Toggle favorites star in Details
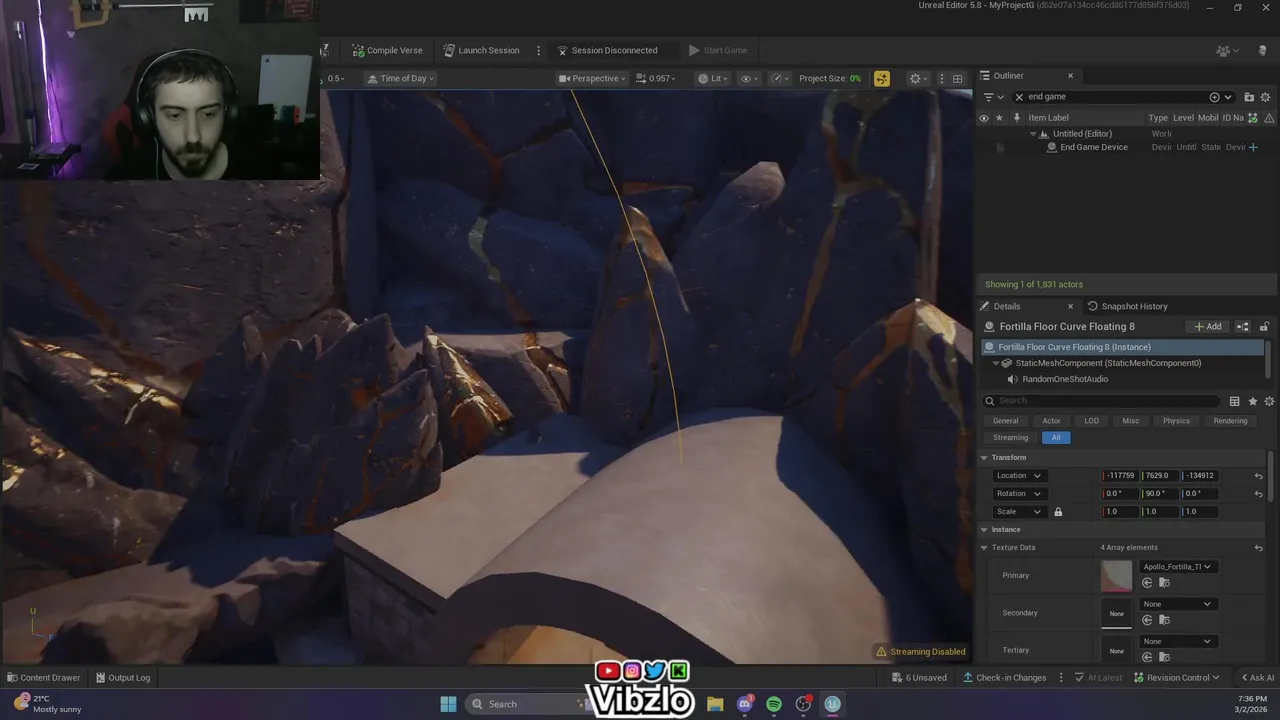This screenshot has height=720, width=1280. 1252,401
